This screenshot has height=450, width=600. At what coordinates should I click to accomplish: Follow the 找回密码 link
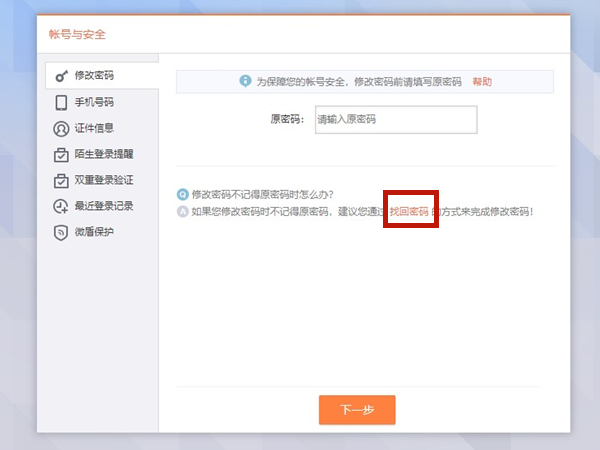[410, 211]
